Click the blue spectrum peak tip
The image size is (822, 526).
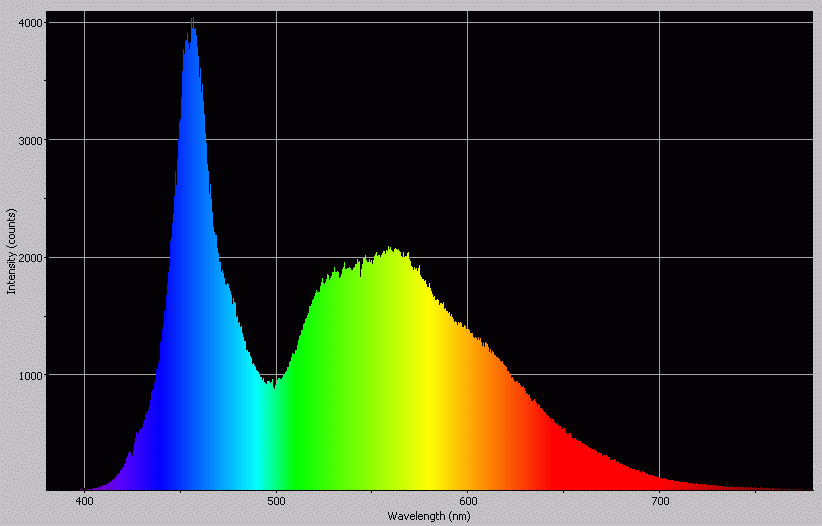click(193, 19)
